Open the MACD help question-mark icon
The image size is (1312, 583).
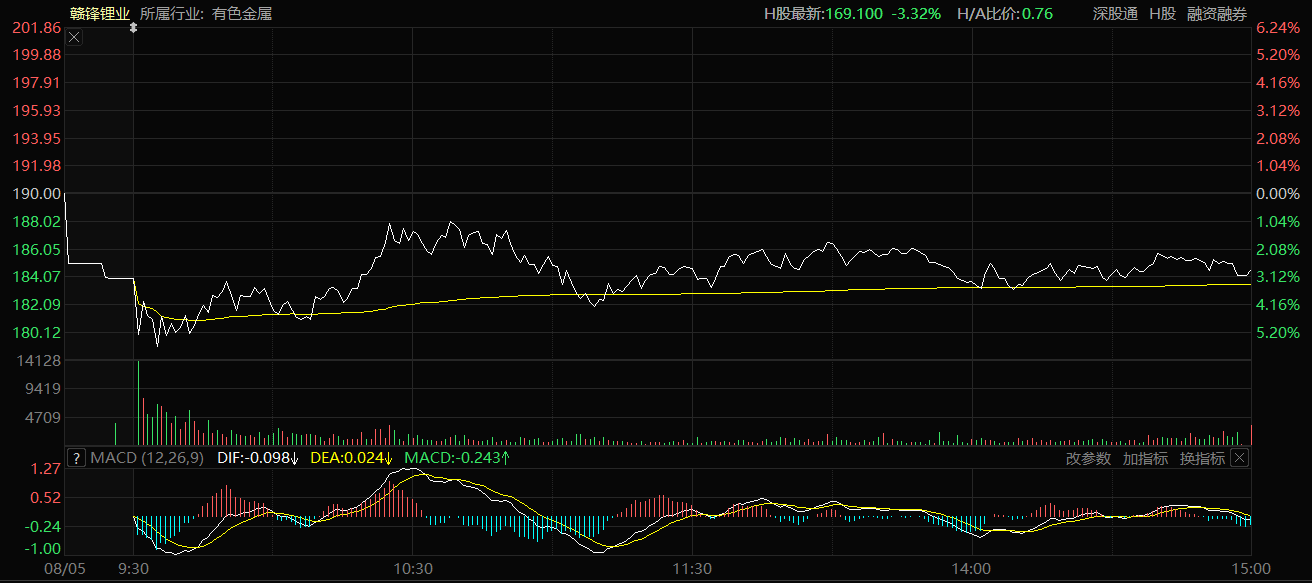point(75,458)
